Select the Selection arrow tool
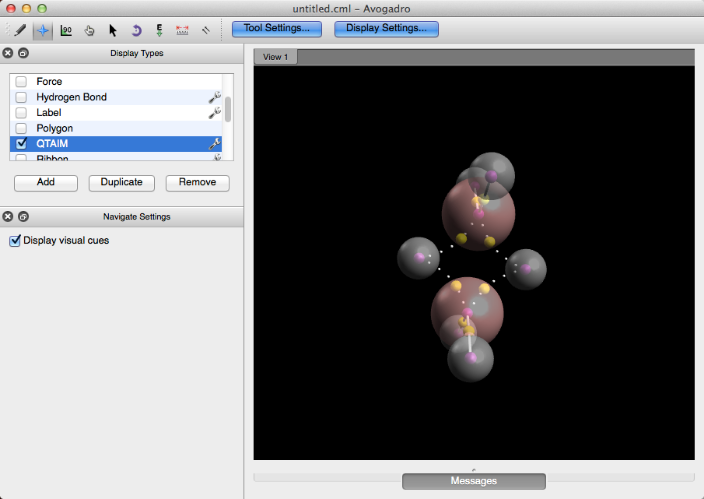The width and height of the screenshot is (704, 499). pos(113,30)
